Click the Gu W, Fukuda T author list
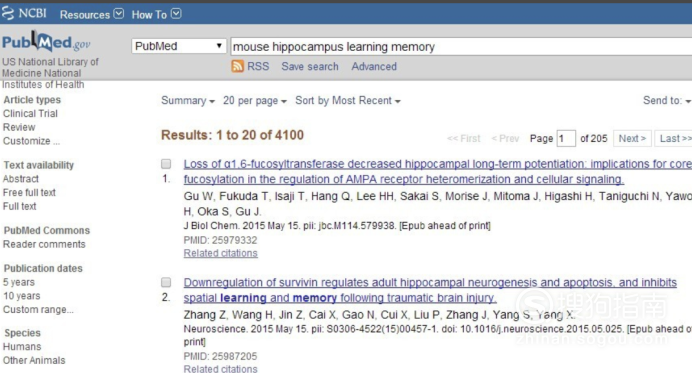Viewport: 692px width, 373px height. click(x=438, y=204)
